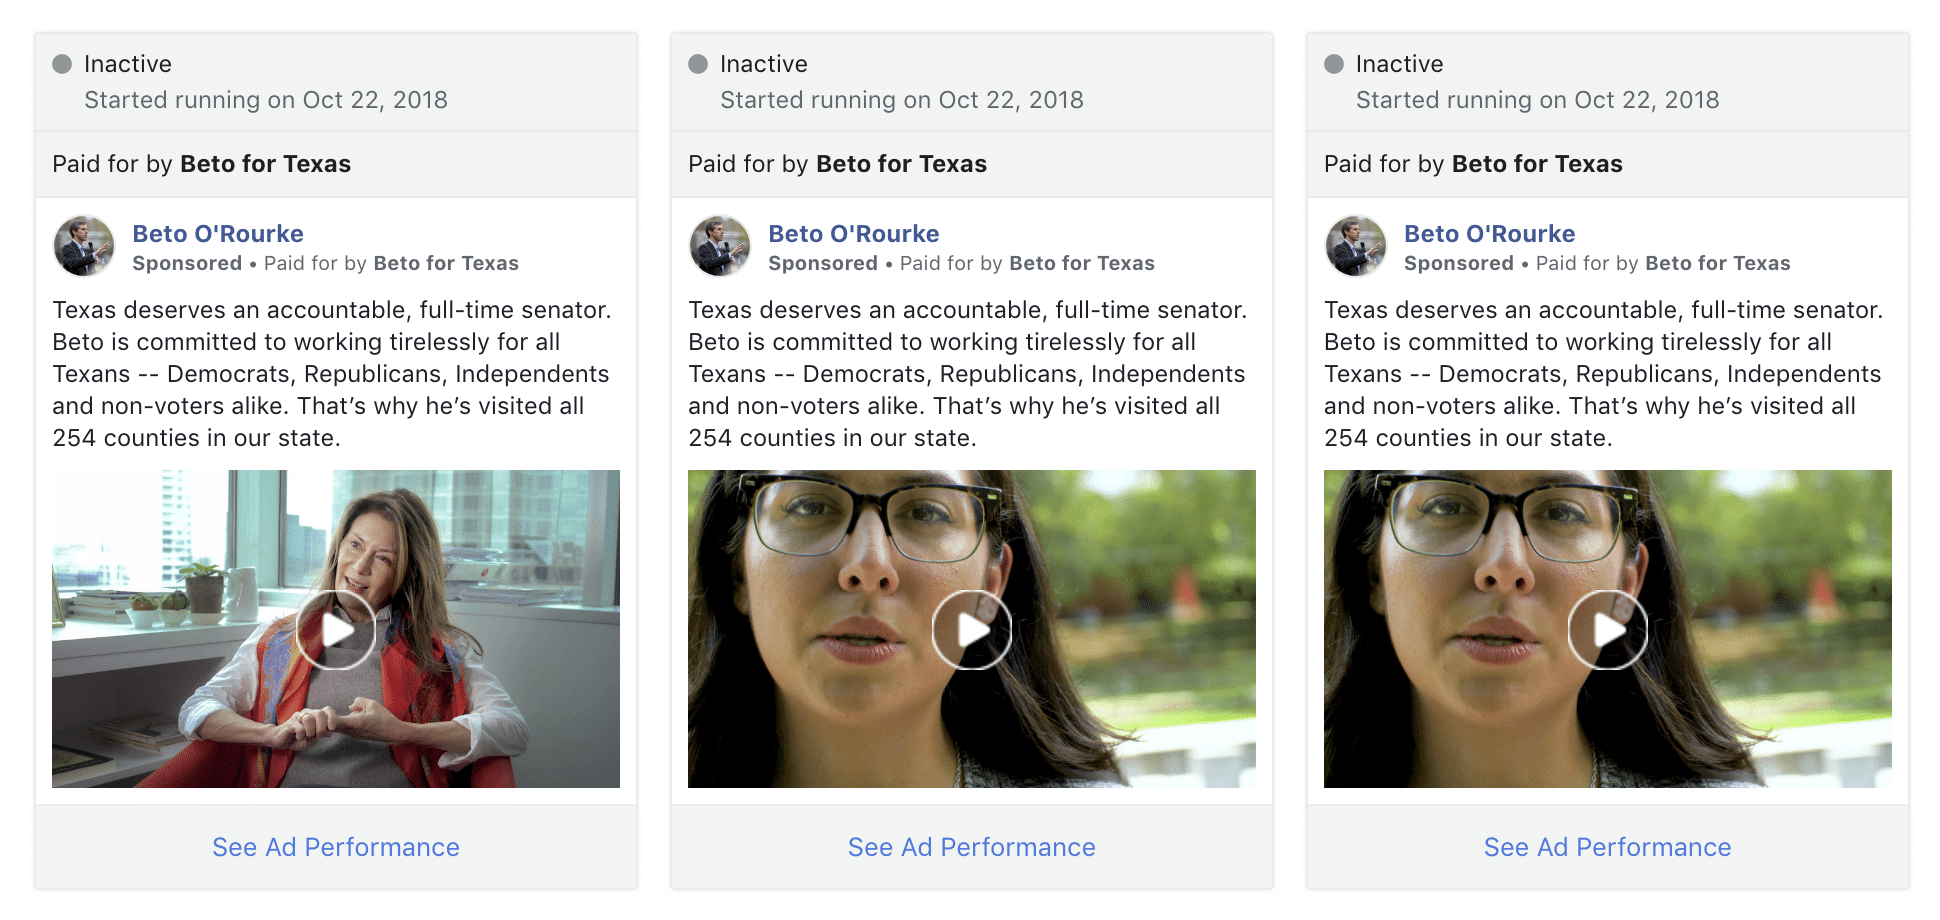
Task: See Ad Performance for the left ad
Action: [336, 847]
